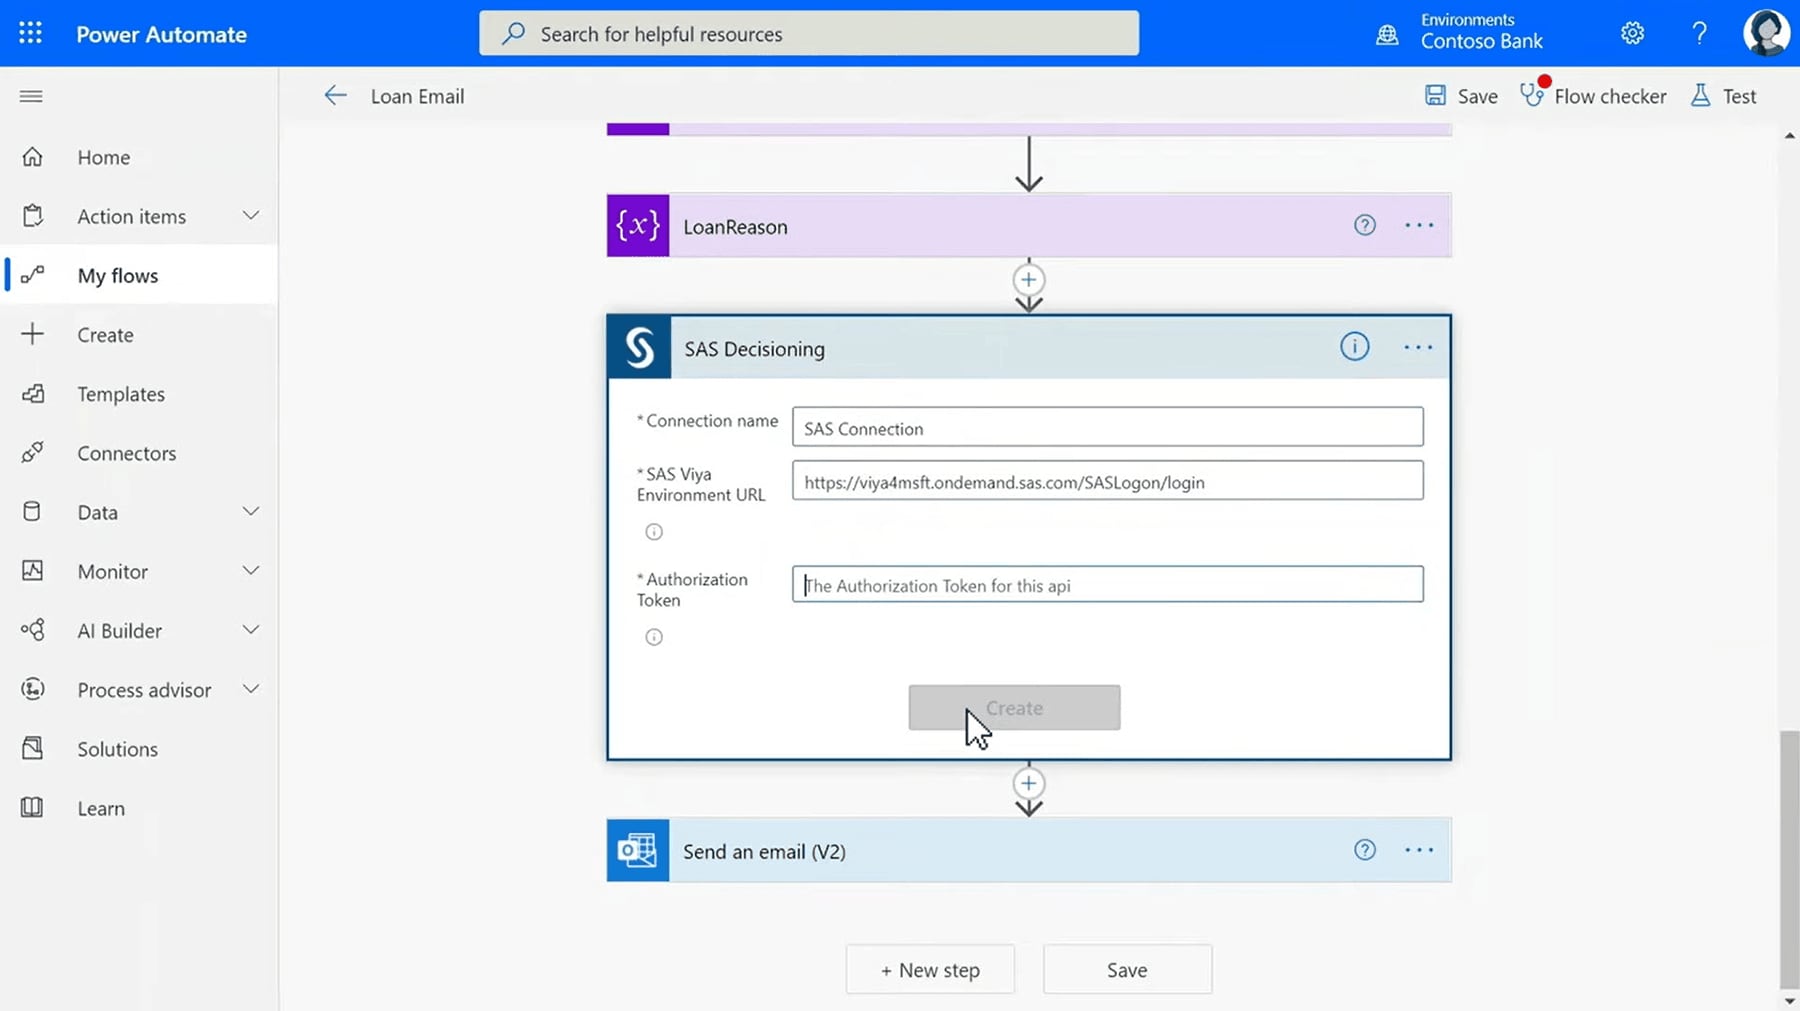Click Save label in top toolbar
The width and height of the screenshot is (1800, 1011).
[1477, 96]
